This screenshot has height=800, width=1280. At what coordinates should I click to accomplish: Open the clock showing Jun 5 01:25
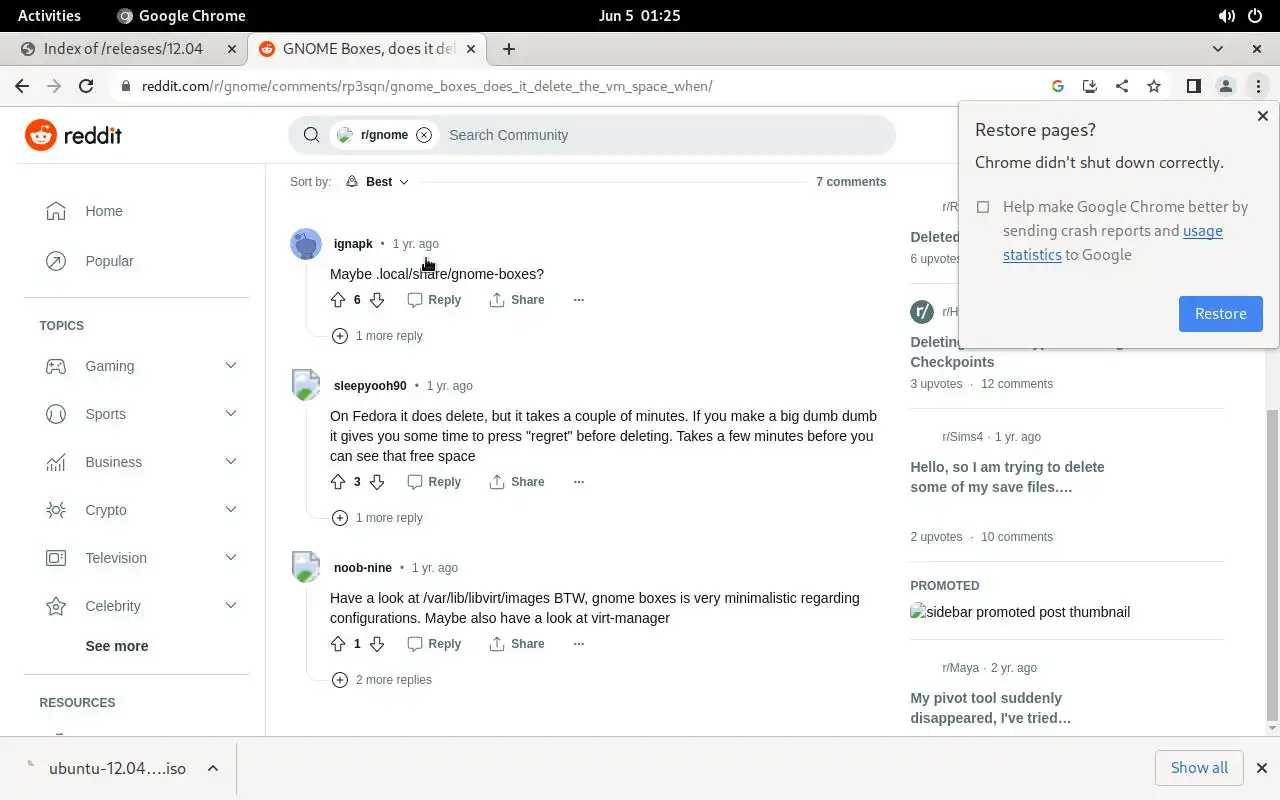click(x=640, y=15)
